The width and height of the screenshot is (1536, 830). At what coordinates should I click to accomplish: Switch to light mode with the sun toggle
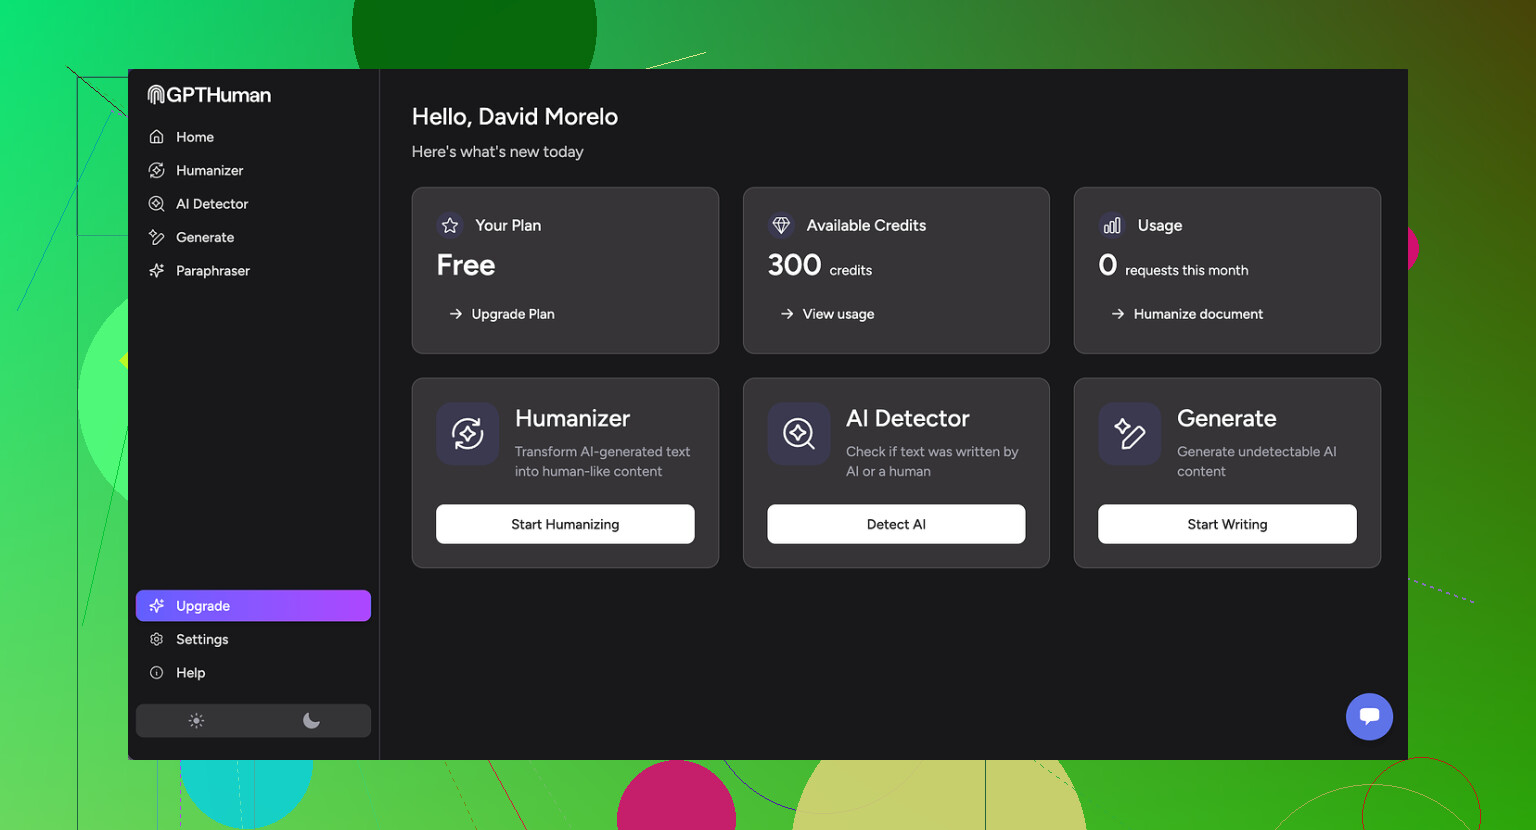[x=196, y=720]
